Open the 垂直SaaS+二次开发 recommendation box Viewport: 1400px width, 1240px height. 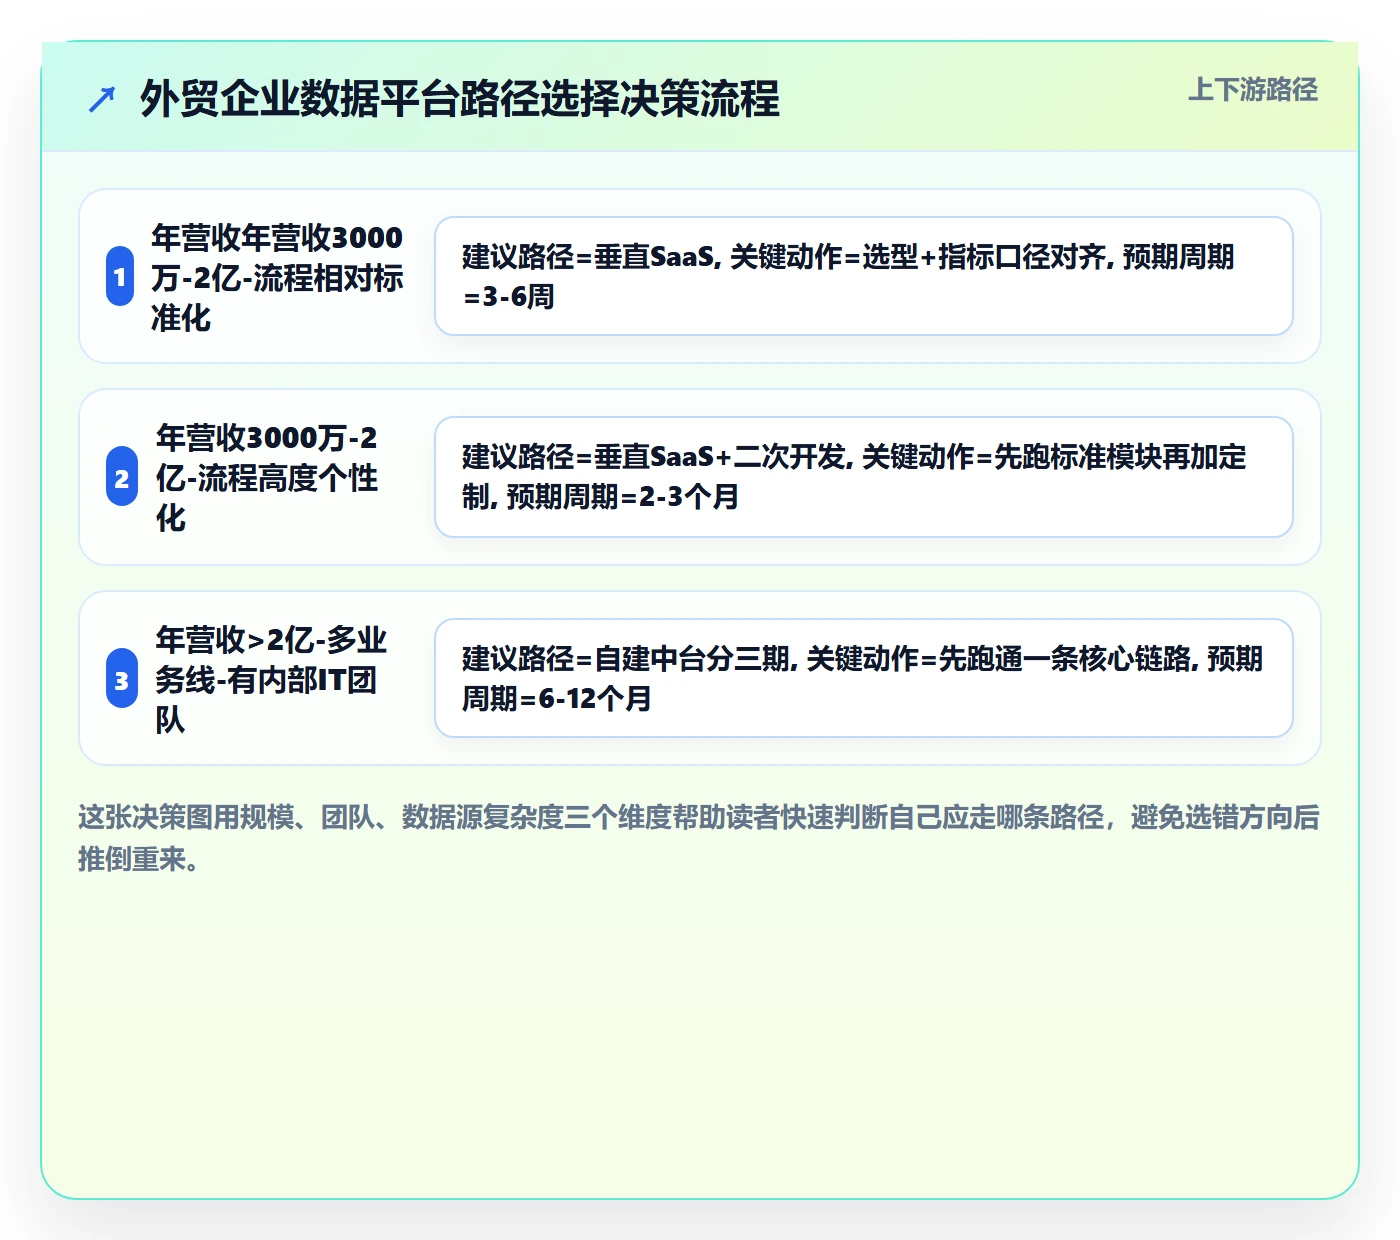[864, 477]
